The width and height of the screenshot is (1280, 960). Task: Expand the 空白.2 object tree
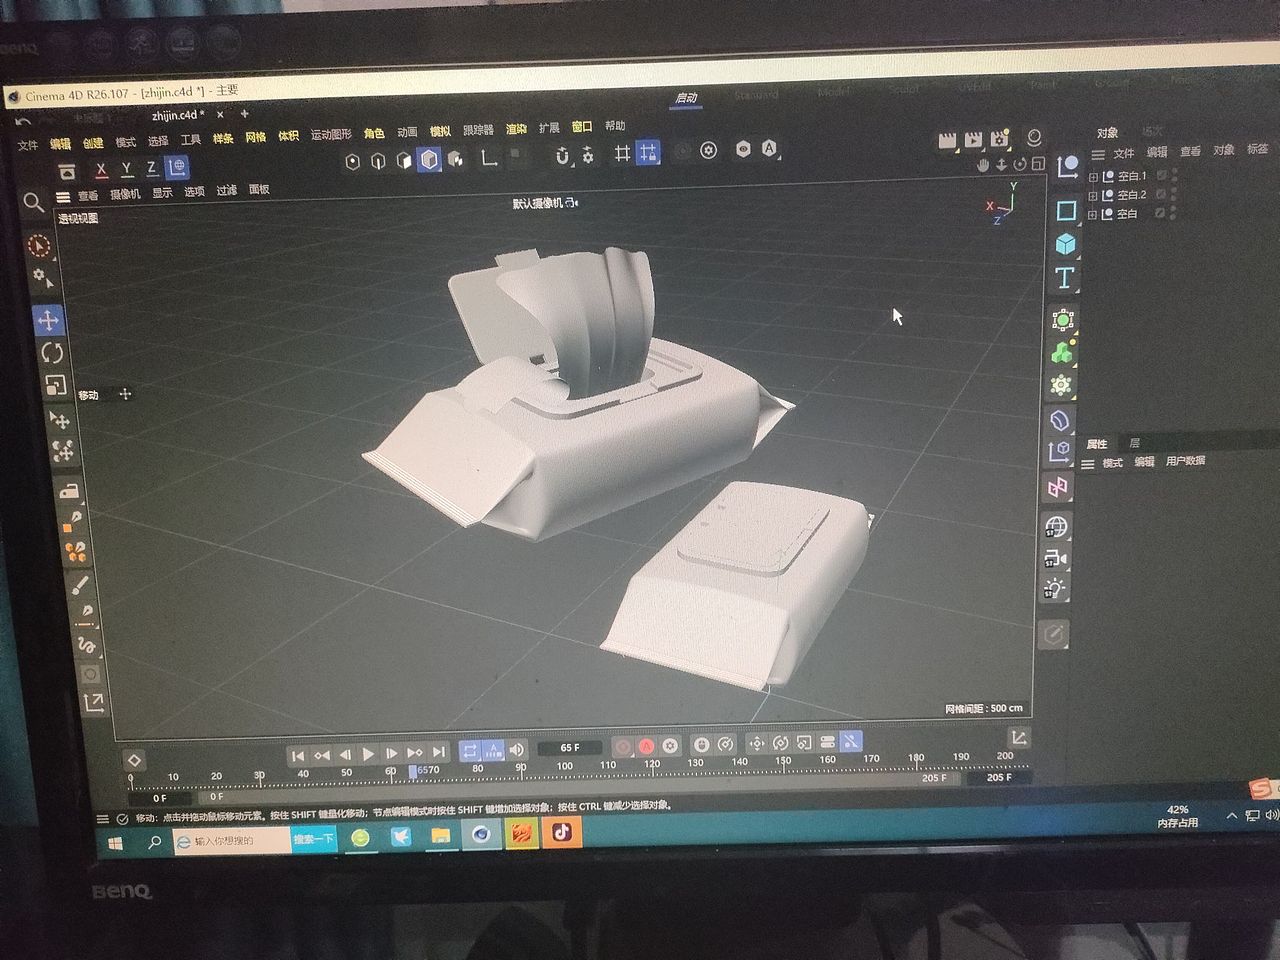point(1094,196)
